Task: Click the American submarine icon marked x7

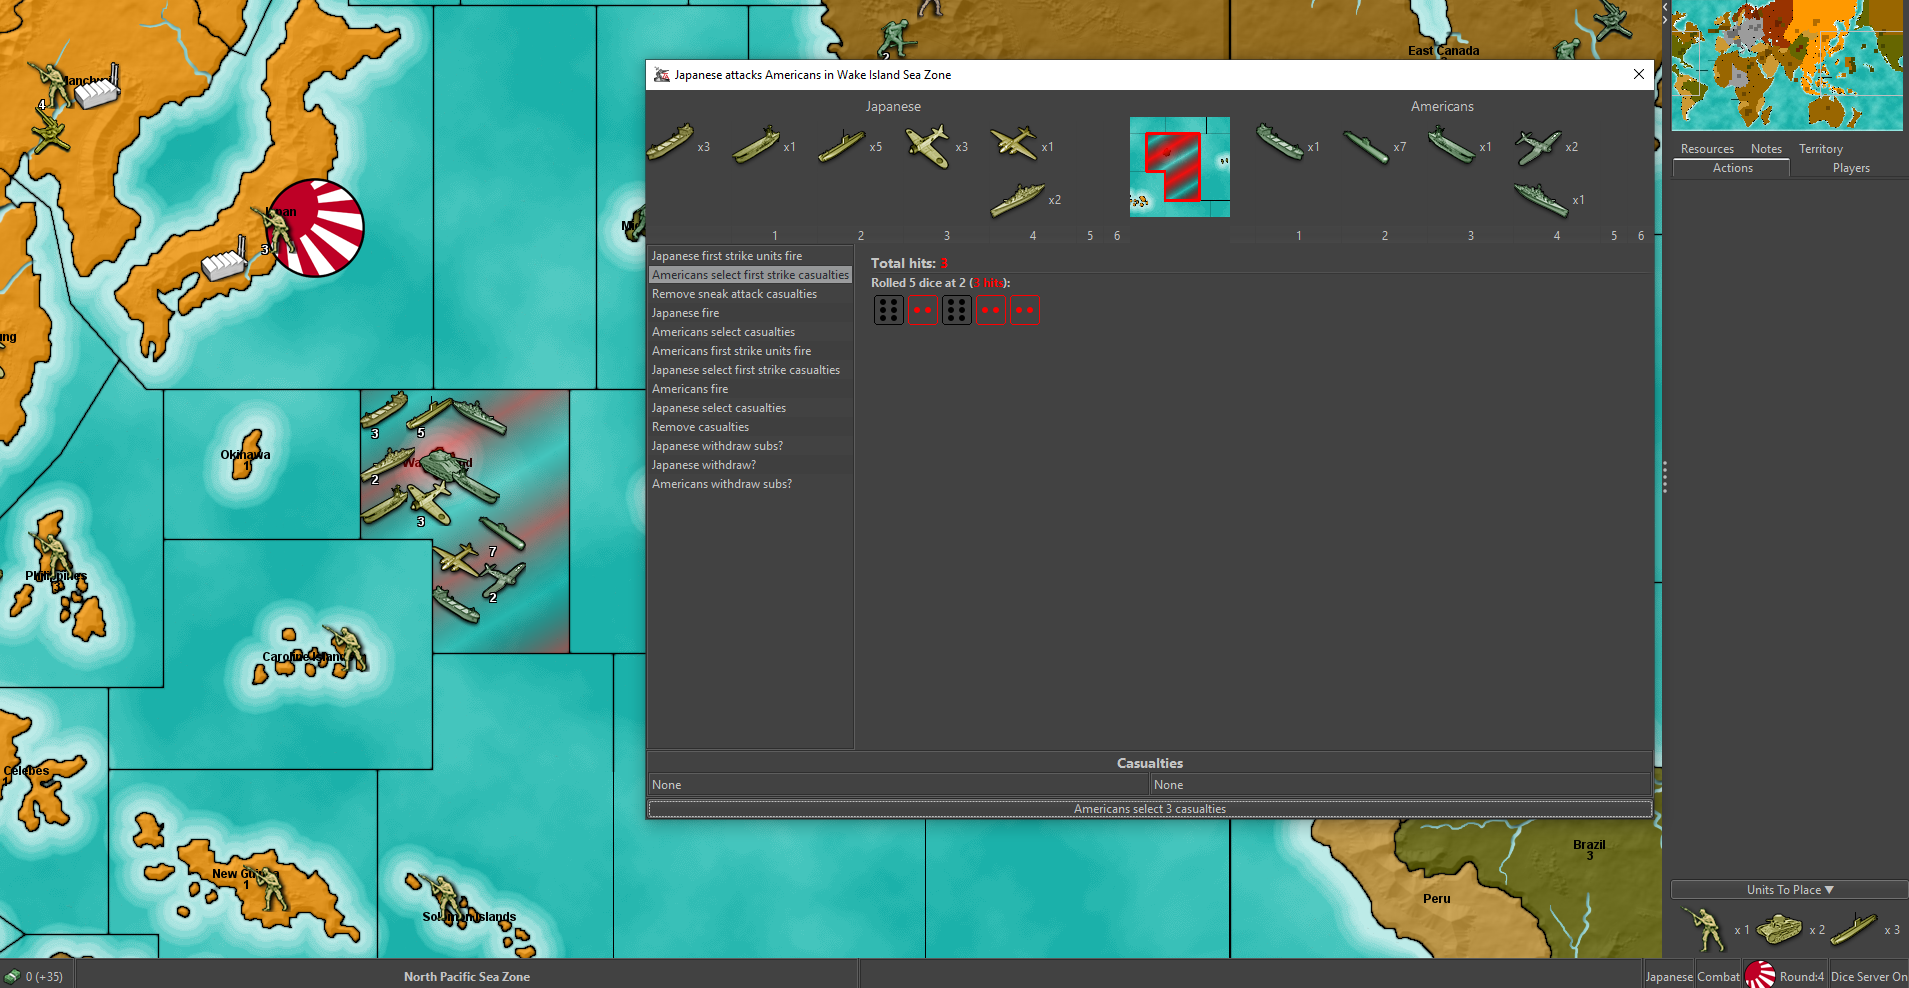Action: [x=1366, y=147]
